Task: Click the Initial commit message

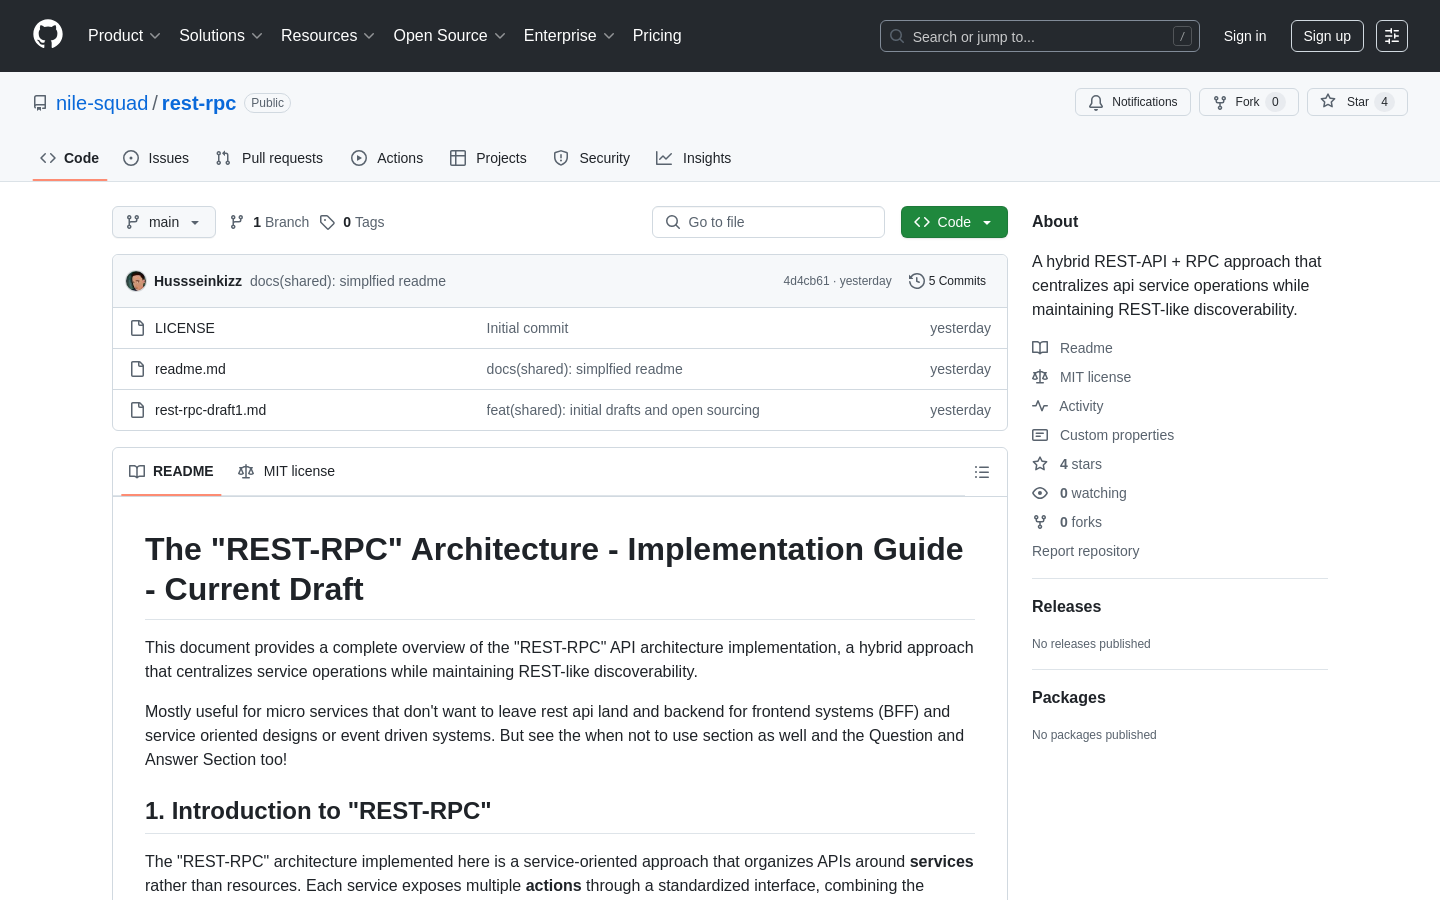Action: click(x=527, y=328)
